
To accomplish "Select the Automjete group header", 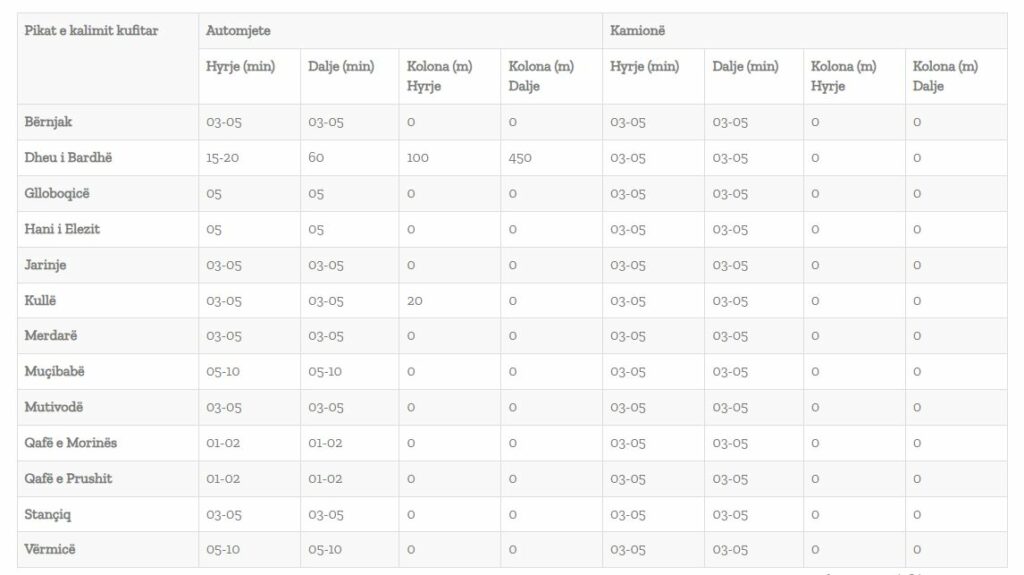I will tap(238, 31).
